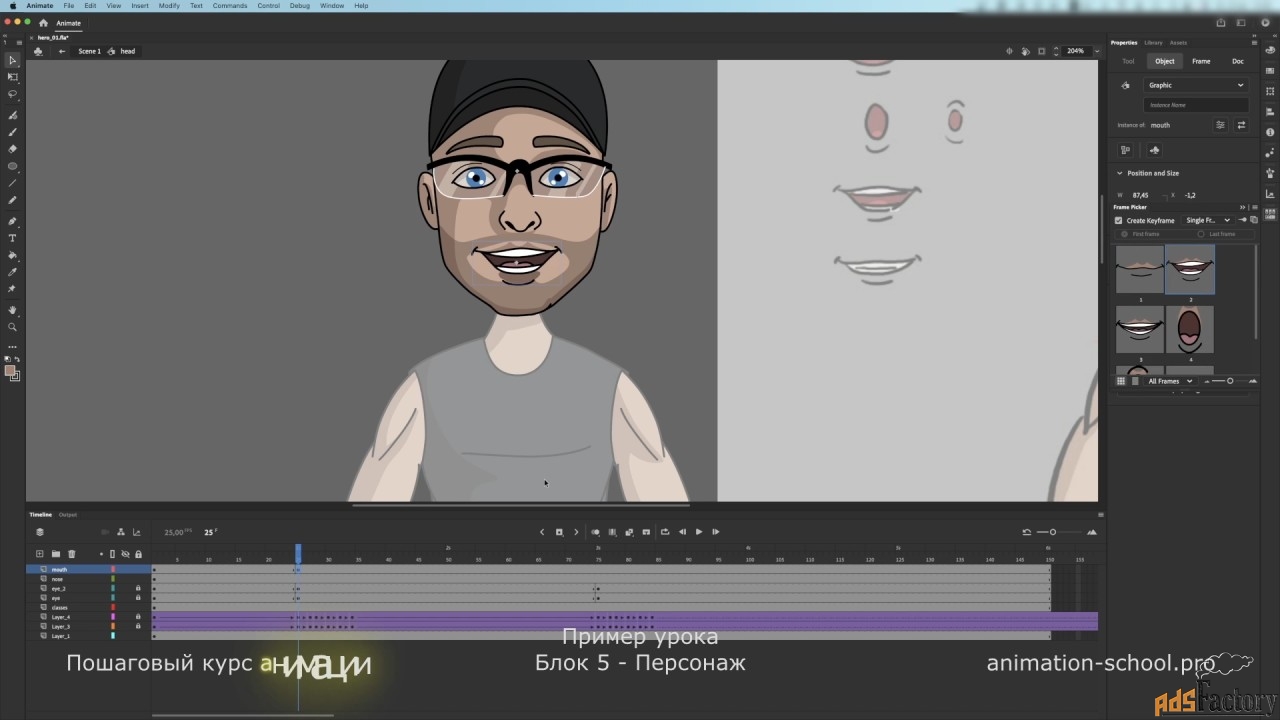1280x720 pixels.
Task: Select the First frame radio option
Action: [x=1124, y=234]
